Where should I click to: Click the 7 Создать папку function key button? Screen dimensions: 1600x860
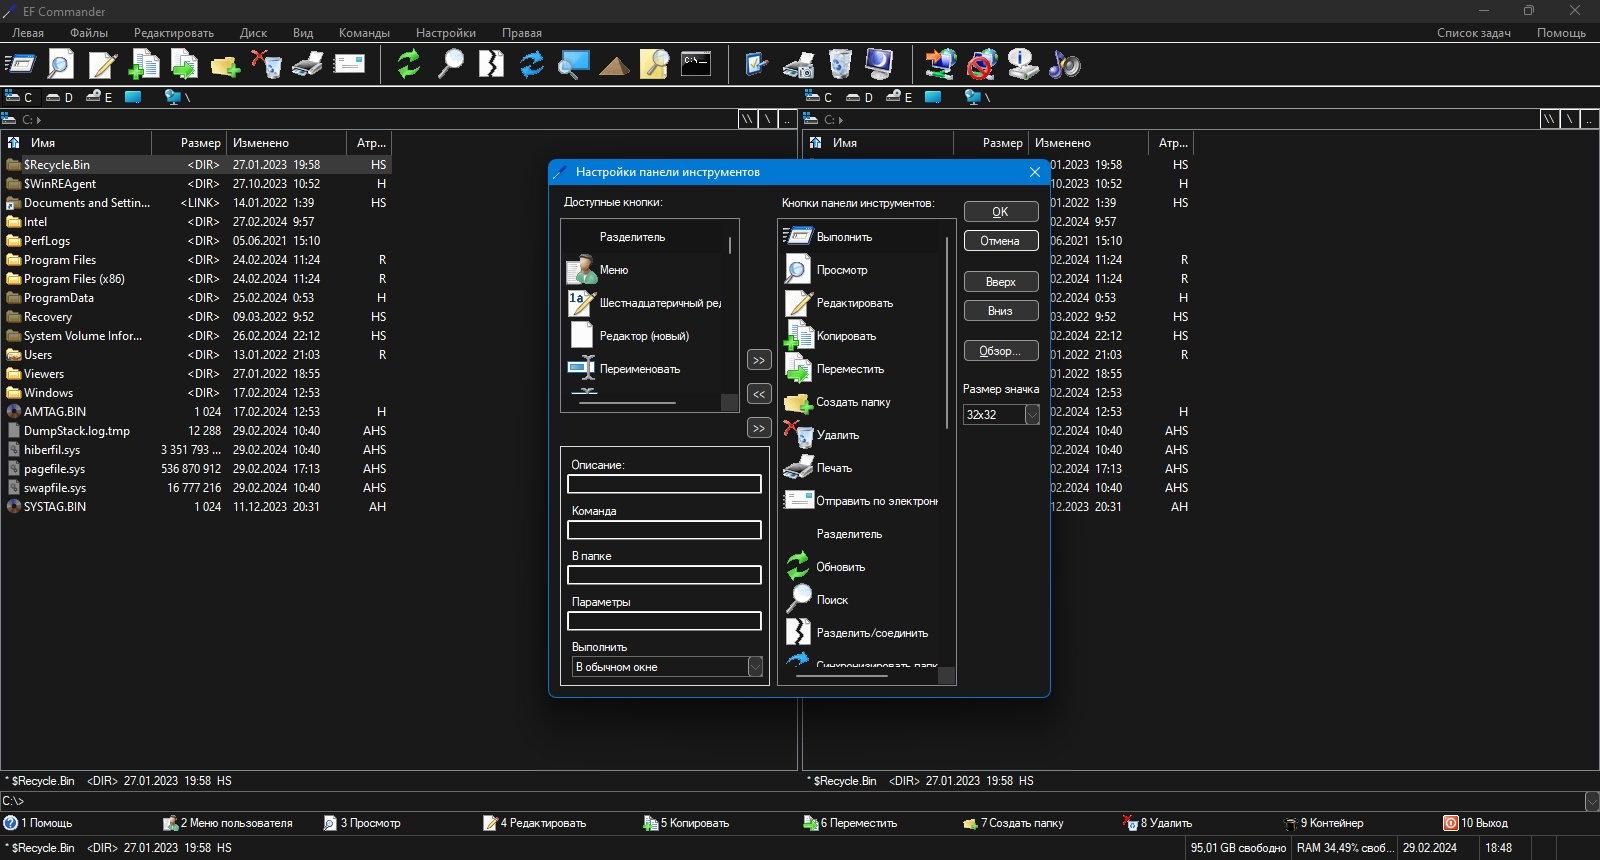tap(1013, 823)
